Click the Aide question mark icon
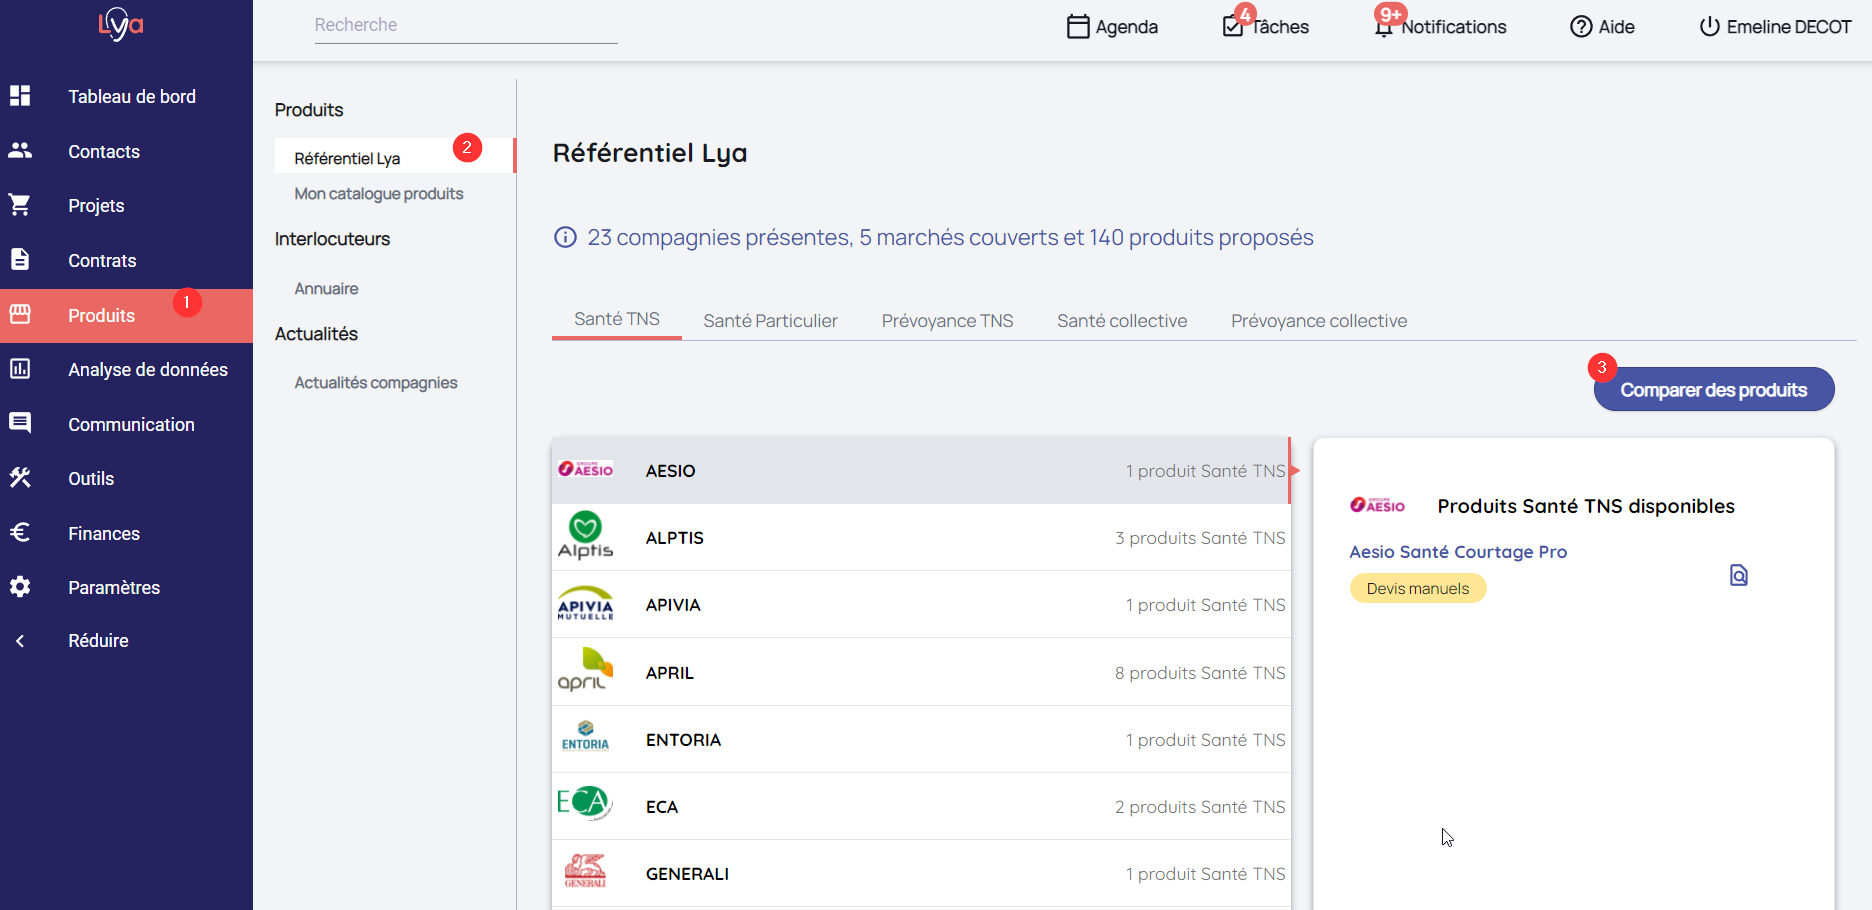Viewport: 1872px width, 910px height. tap(1580, 27)
